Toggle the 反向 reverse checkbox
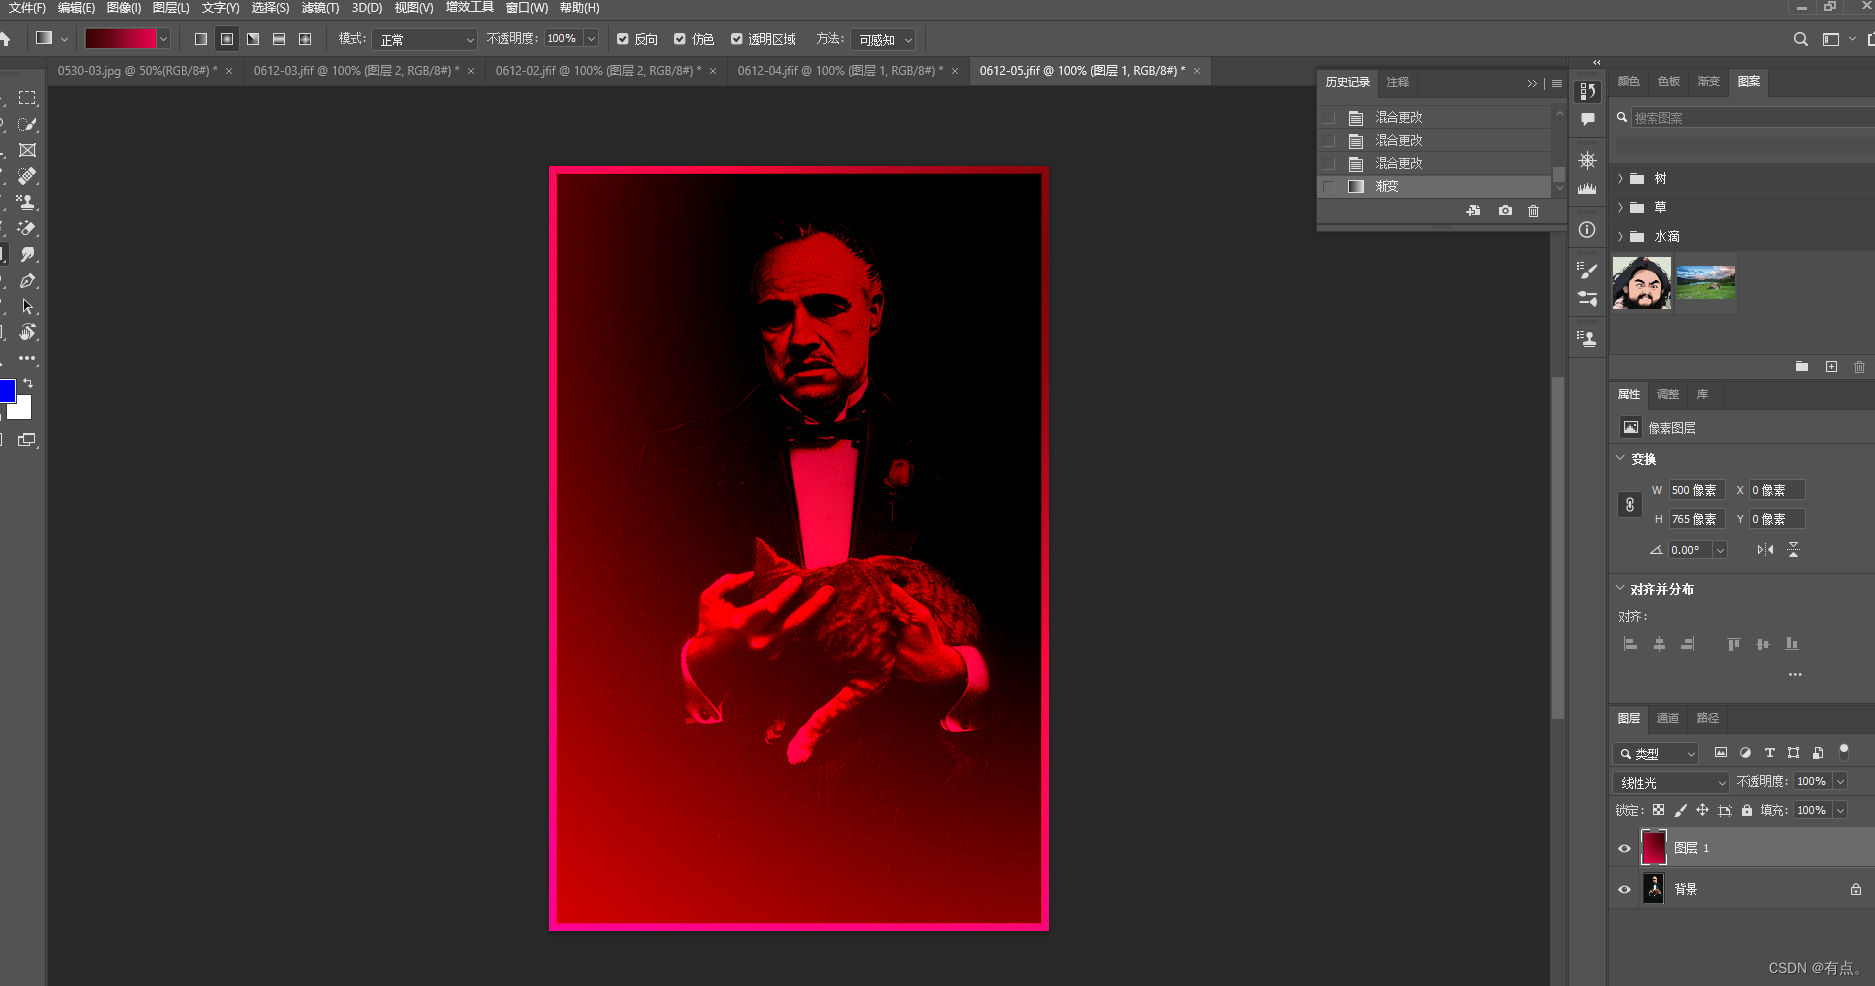Screen dimensions: 1875x986 tap(623, 39)
